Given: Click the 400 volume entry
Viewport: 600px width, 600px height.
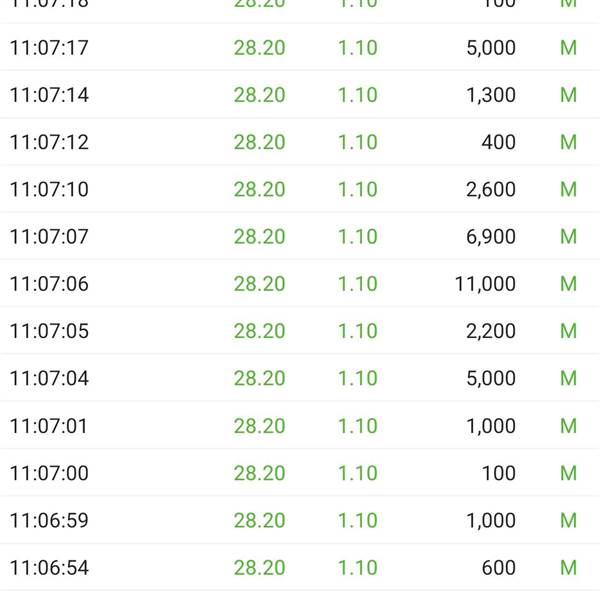Looking at the screenshot, I should click(498, 142).
